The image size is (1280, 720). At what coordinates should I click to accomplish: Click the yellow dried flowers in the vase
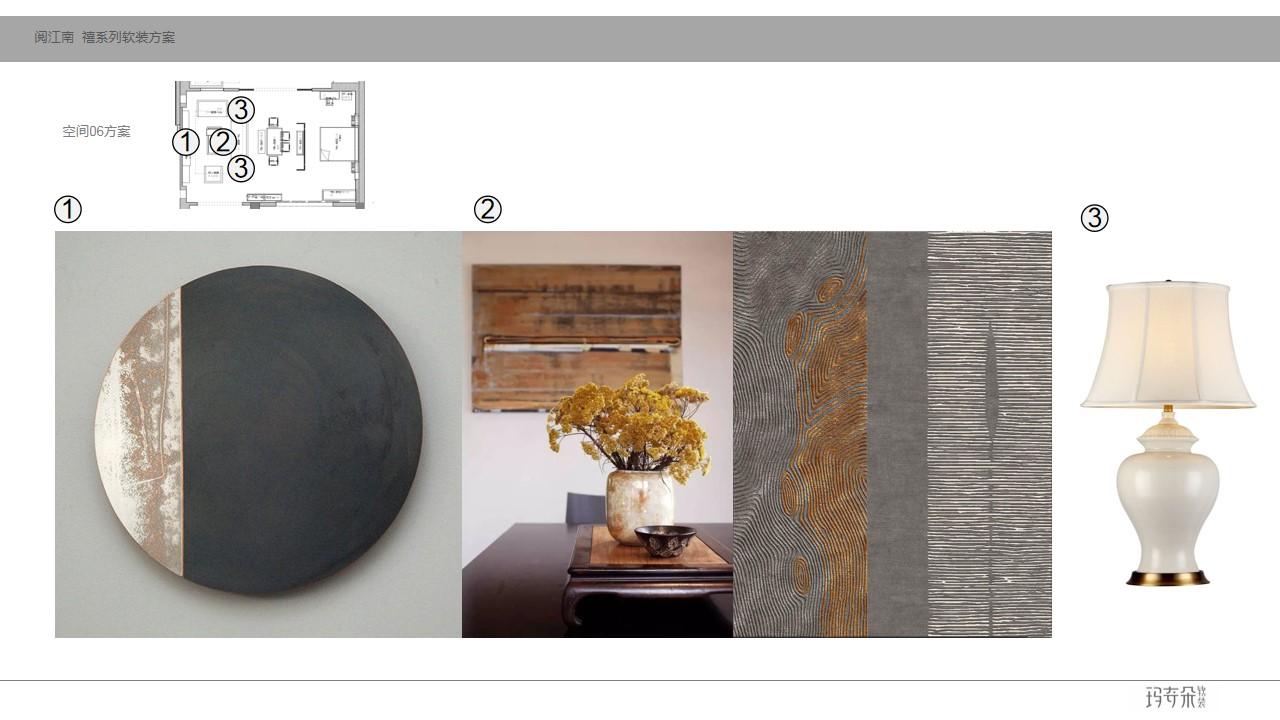click(x=630, y=424)
